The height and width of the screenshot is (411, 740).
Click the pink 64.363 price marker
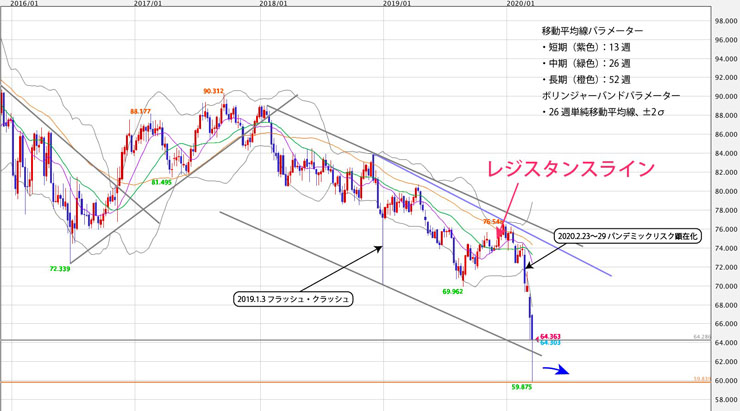550,336
